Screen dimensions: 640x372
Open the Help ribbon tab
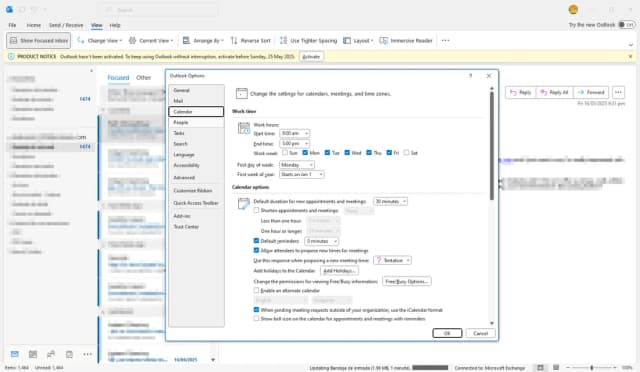coord(115,25)
